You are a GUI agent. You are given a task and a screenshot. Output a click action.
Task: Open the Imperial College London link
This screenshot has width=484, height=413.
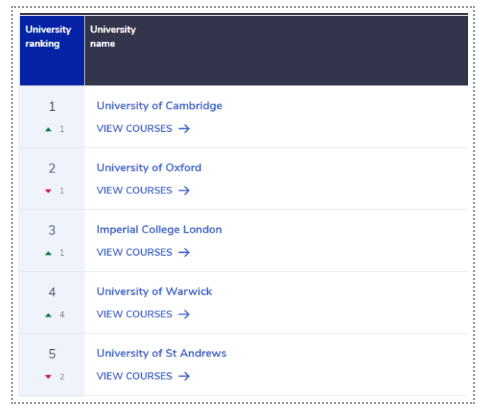(159, 230)
